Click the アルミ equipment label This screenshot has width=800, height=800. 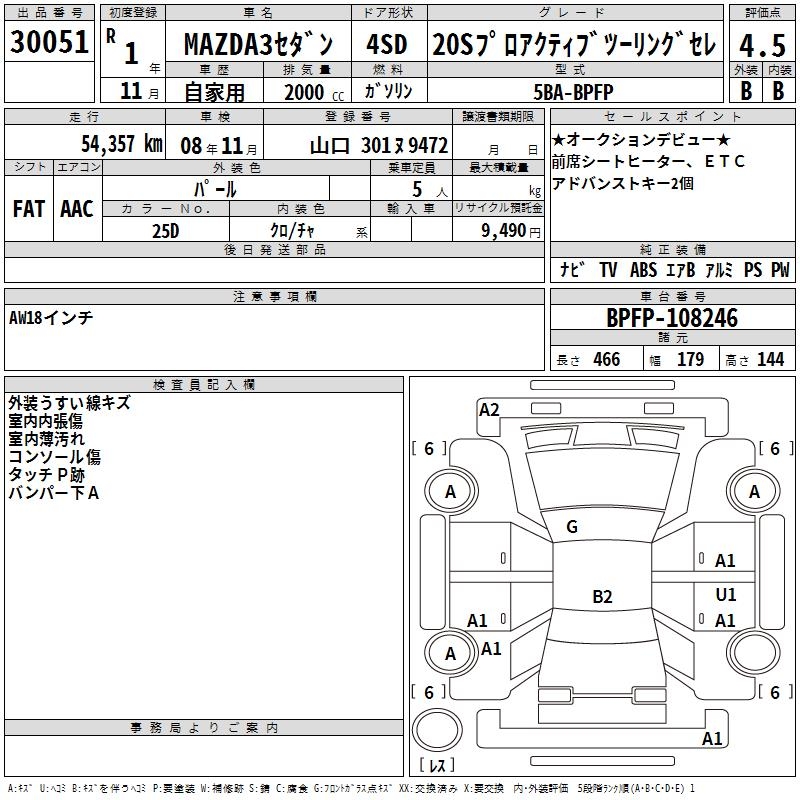pos(719,269)
